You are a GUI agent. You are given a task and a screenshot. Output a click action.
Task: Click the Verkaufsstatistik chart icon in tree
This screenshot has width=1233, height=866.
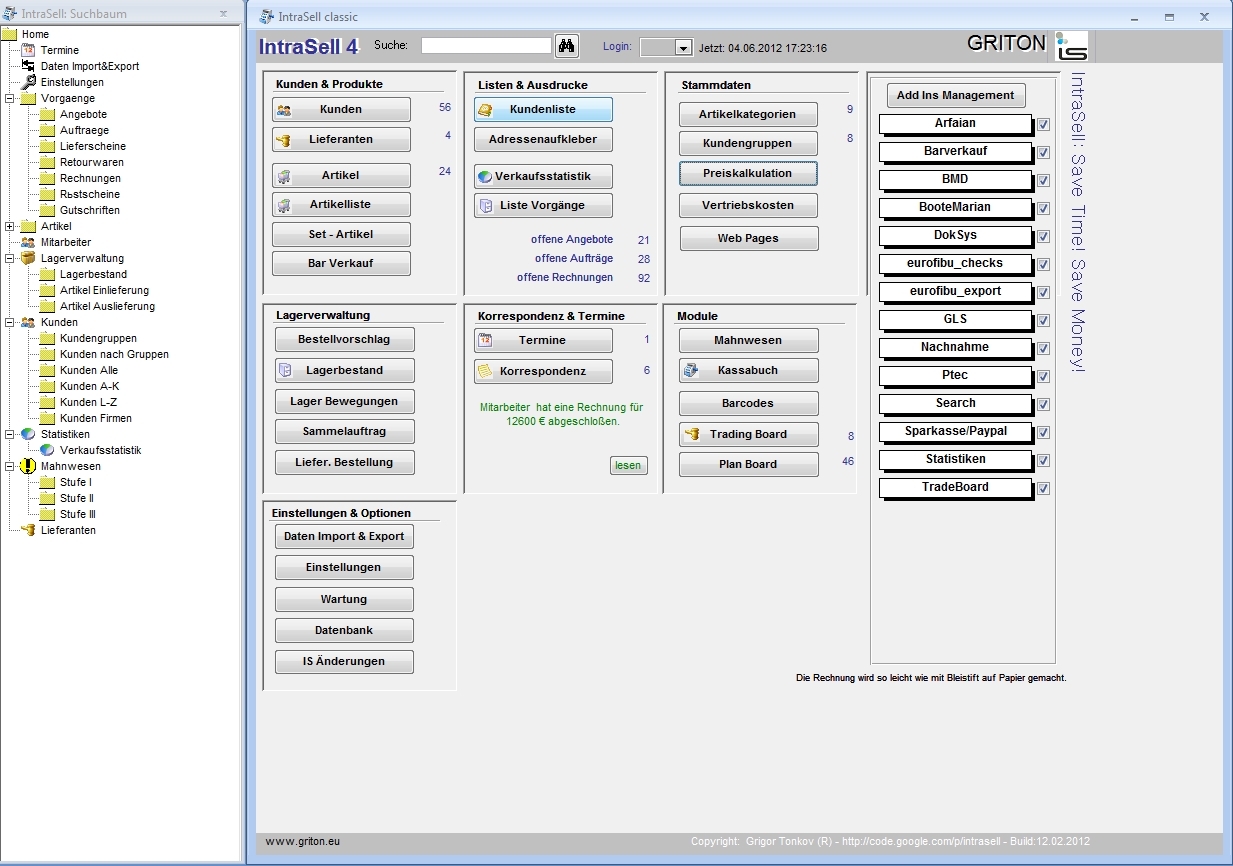tap(47, 450)
